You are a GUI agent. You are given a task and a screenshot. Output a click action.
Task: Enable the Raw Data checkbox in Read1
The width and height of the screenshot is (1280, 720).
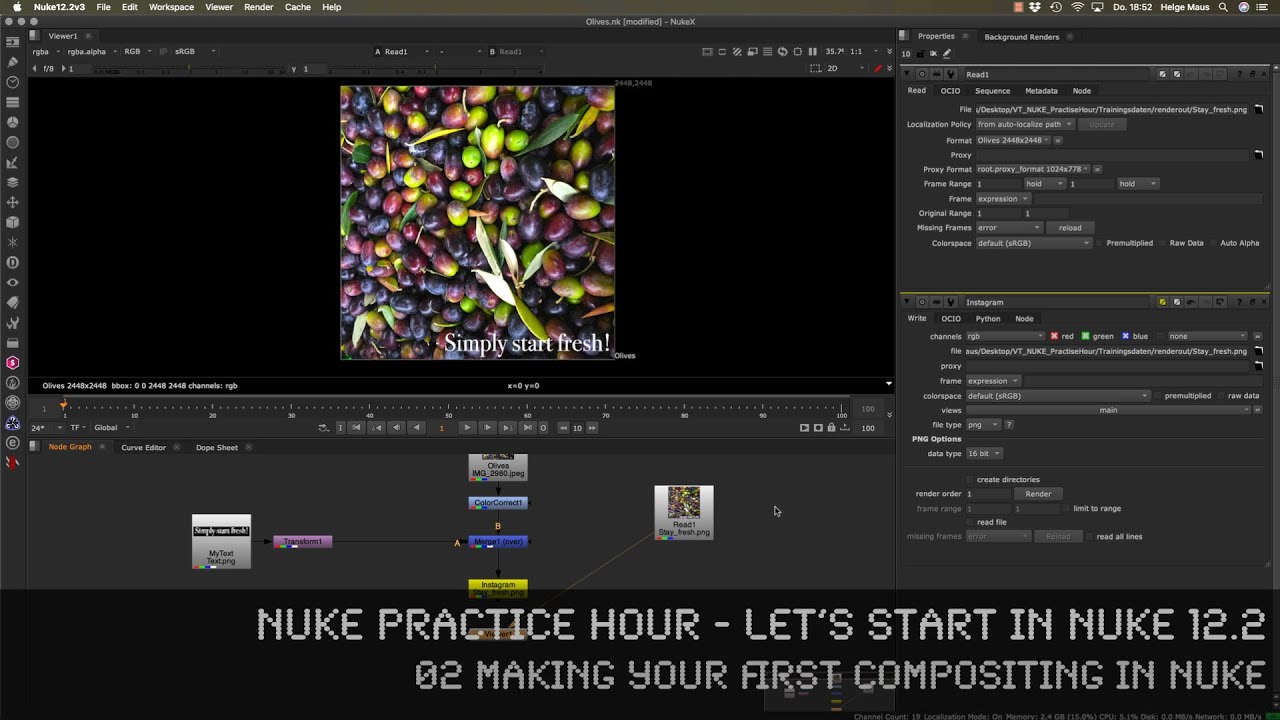[x=1163, y=243]
